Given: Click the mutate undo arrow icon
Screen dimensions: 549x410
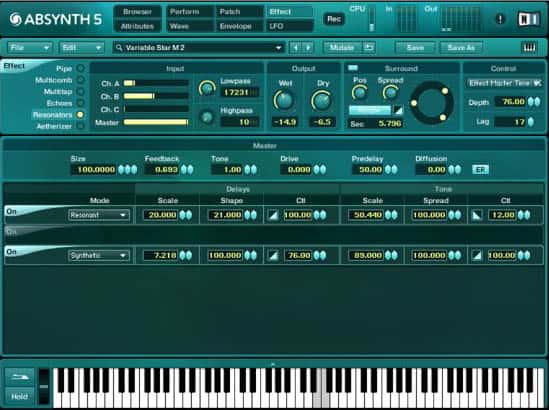Looking at the screenshot, I should pos(368,47).
